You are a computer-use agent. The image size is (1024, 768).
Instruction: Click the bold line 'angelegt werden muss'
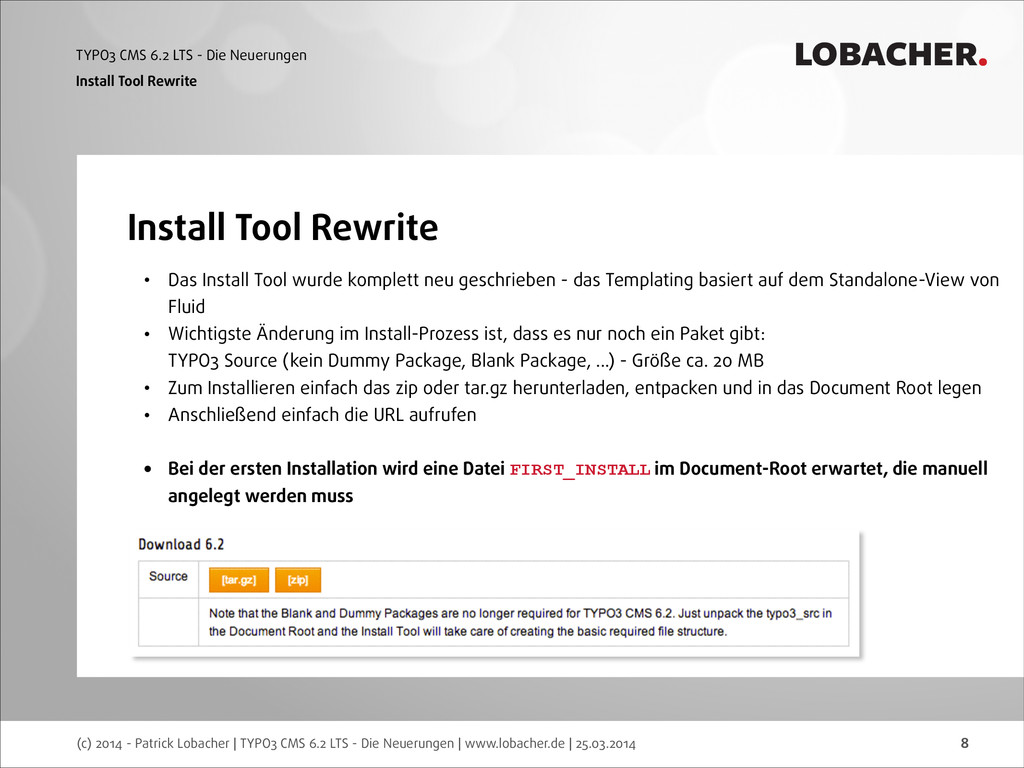(261, 496)
